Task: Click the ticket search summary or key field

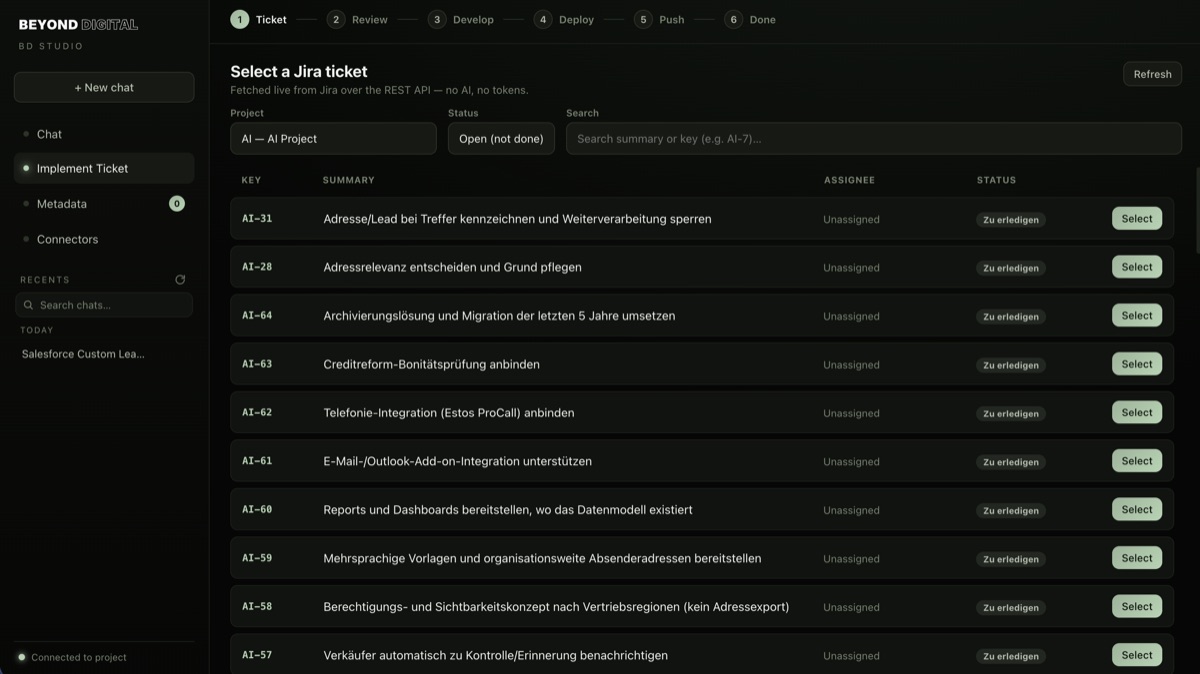Action: [x=874, y=139]
